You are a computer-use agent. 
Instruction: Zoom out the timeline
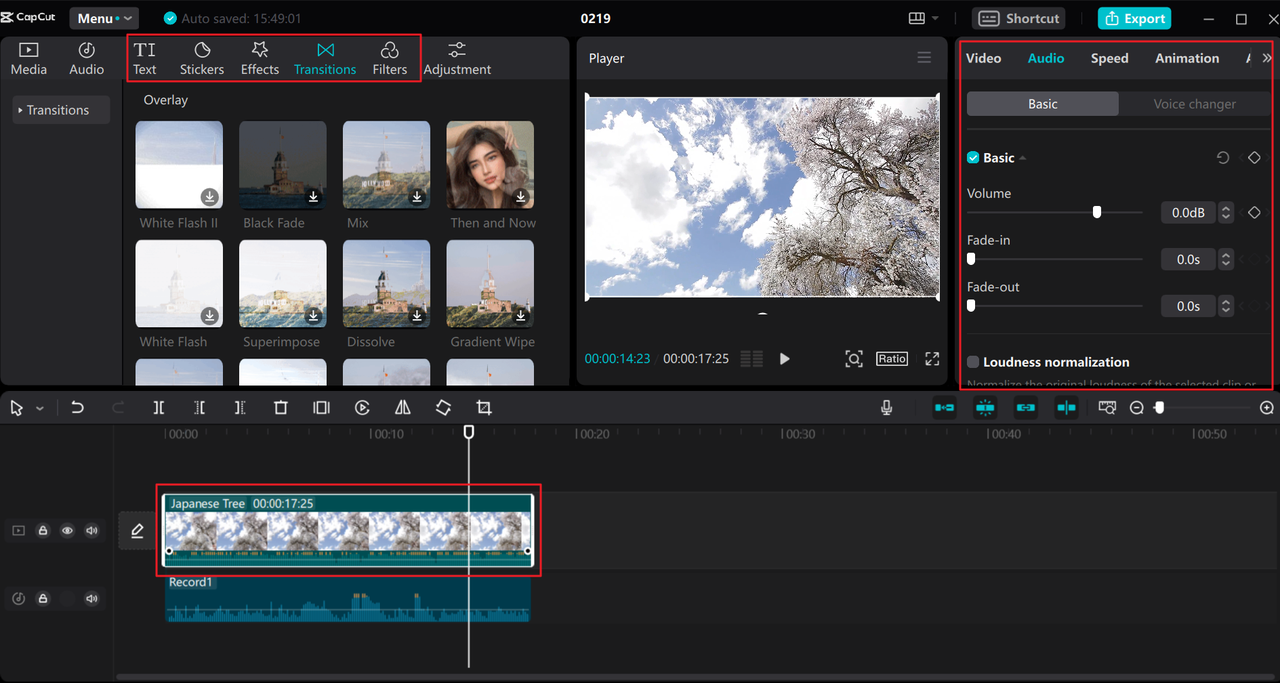[x=1137, y=408]
